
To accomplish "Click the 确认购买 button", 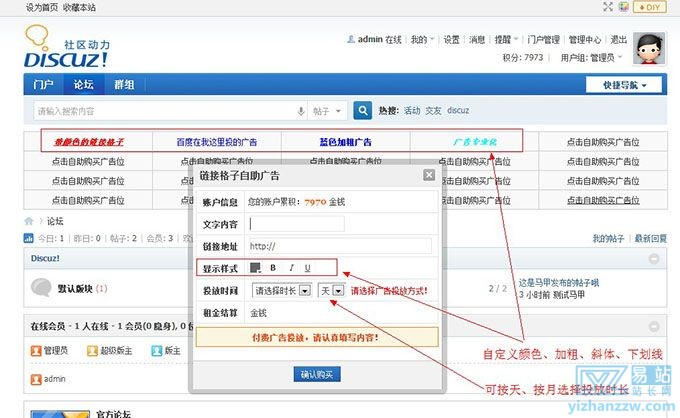I will pyautogui.click(x=317, y=374).
